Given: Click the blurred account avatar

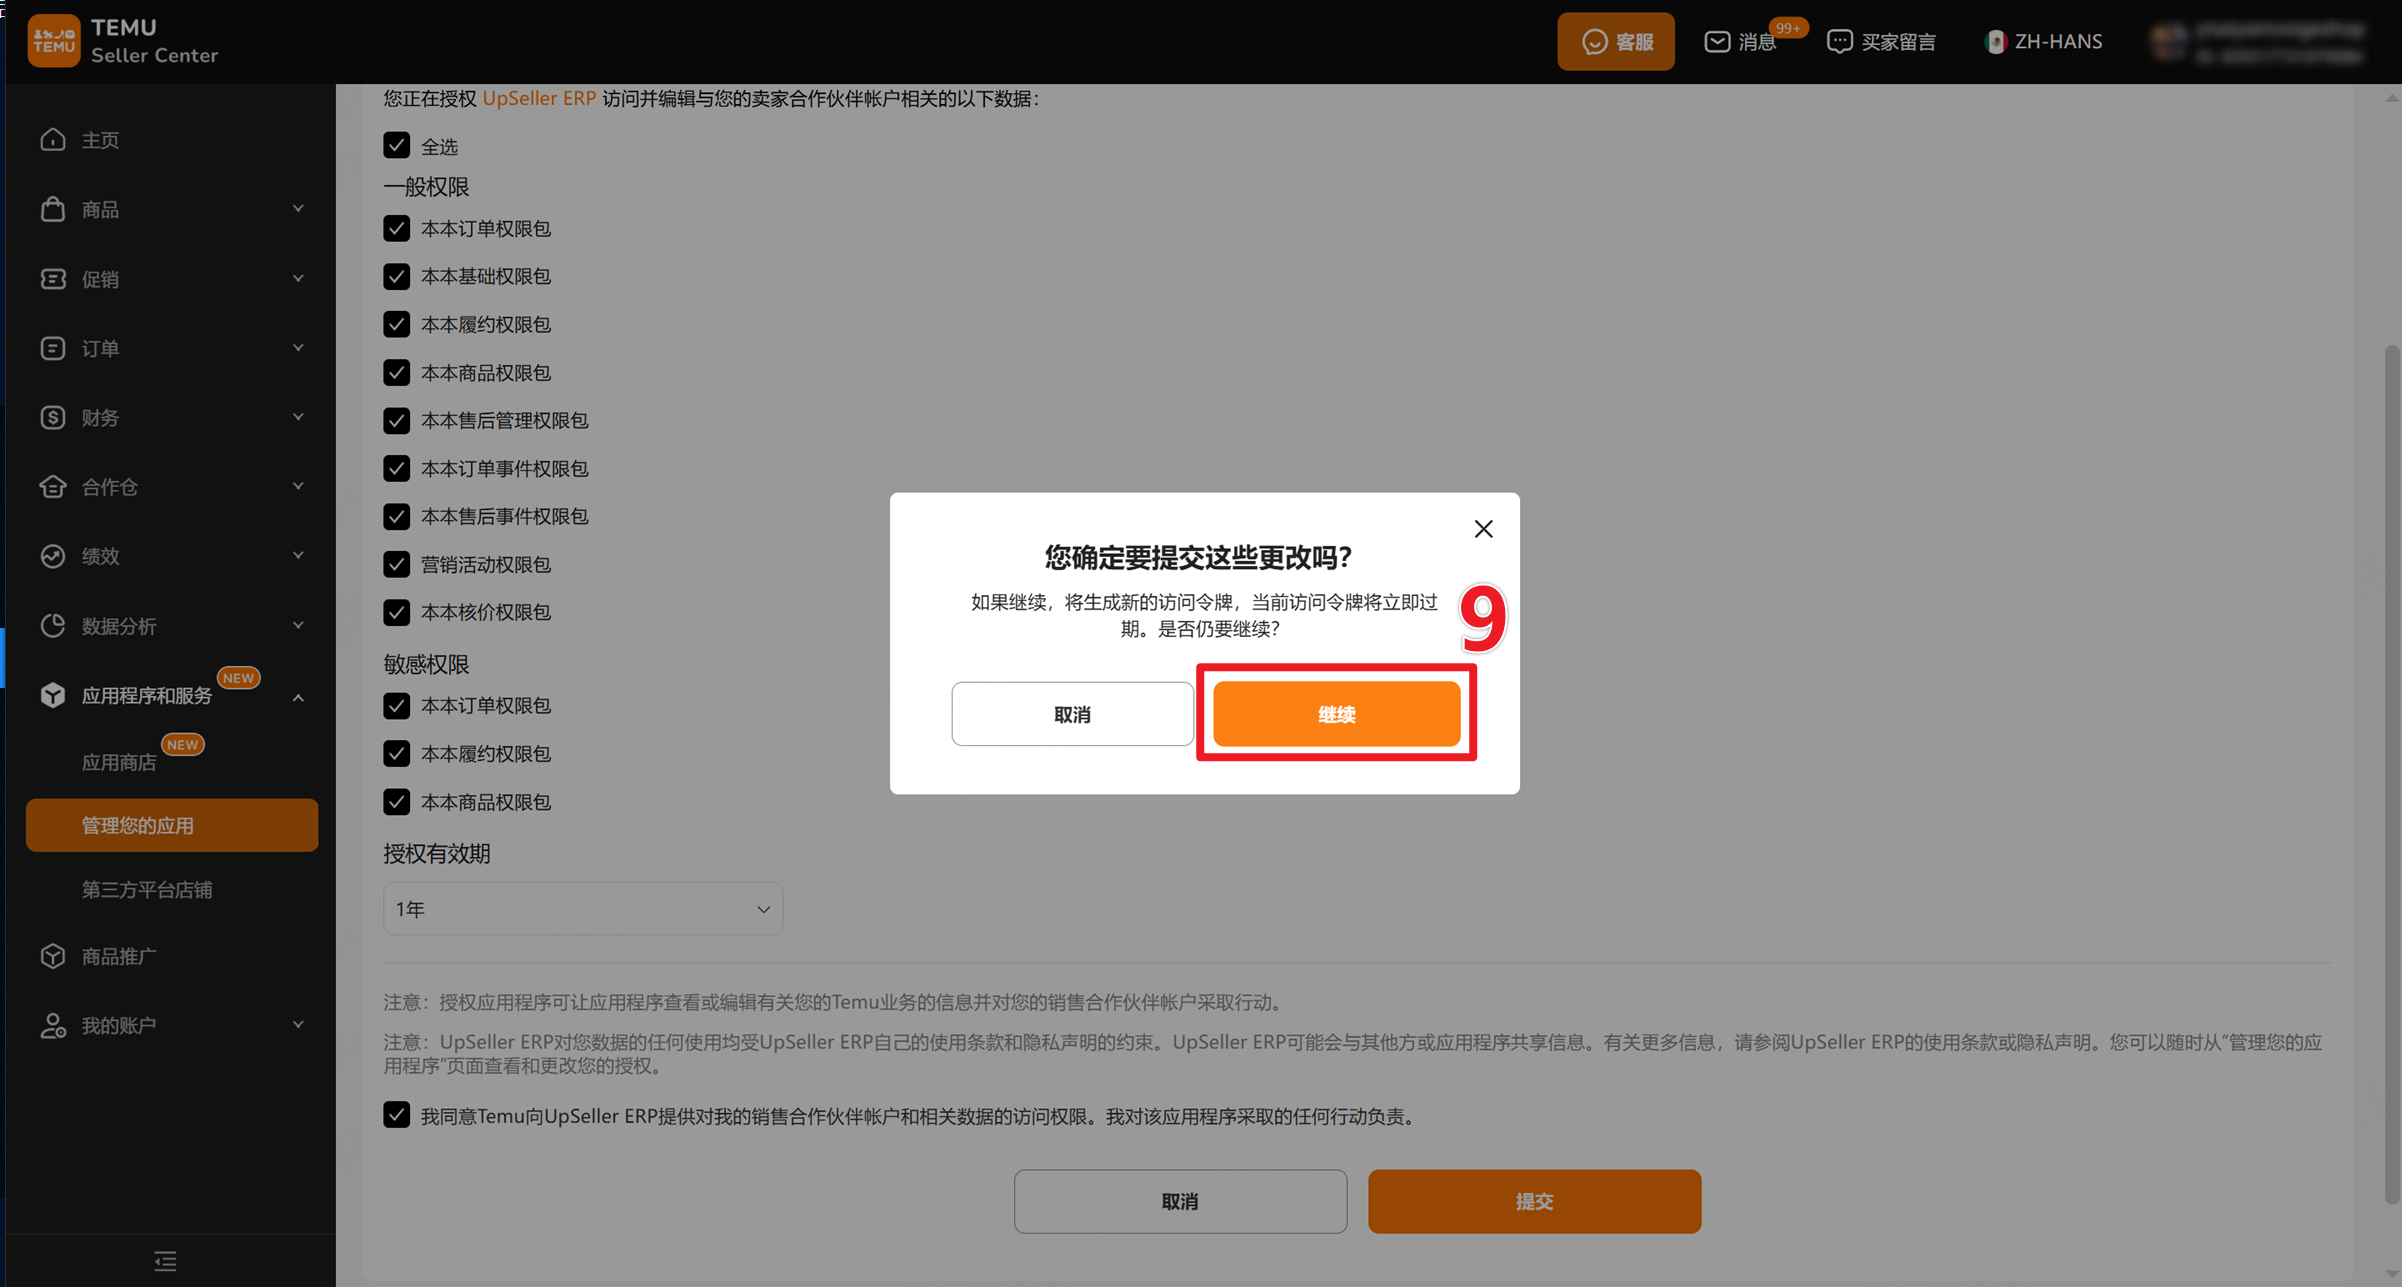Looking at the screenshot, I should tap(2168, 41).
